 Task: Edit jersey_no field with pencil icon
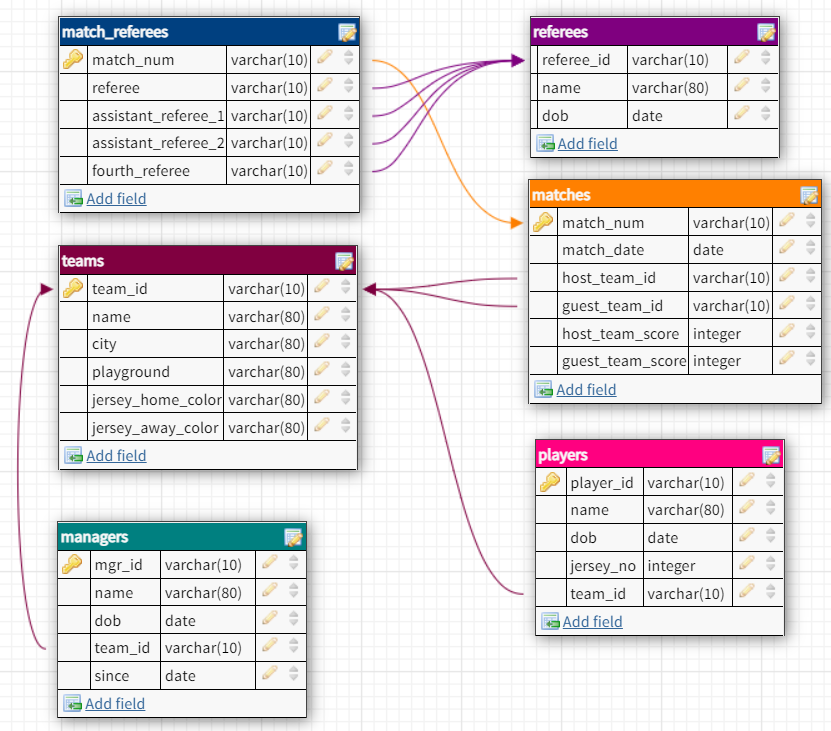tap(747, 563)
